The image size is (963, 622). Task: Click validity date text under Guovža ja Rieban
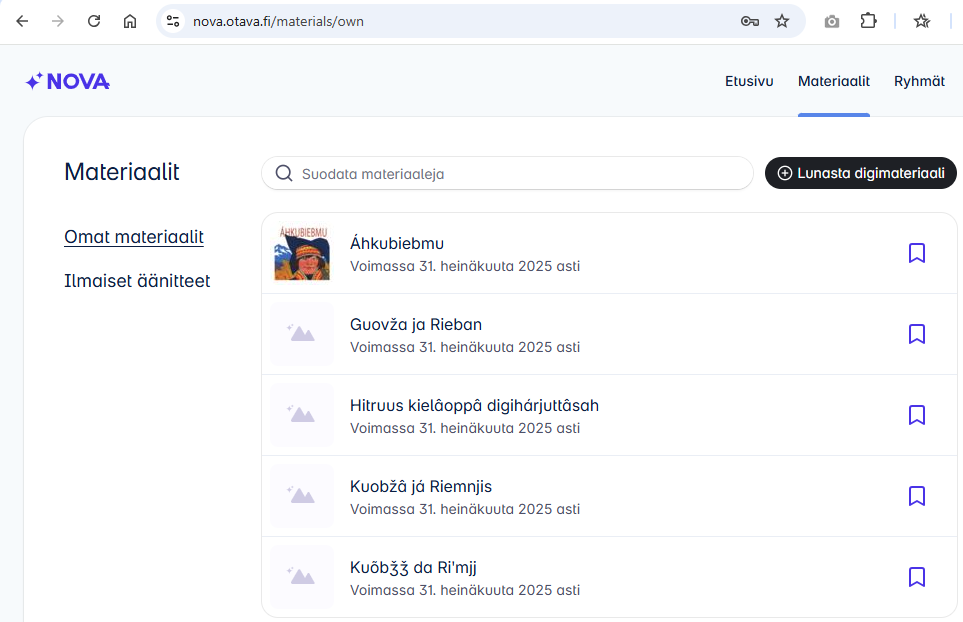pos(465,347)
